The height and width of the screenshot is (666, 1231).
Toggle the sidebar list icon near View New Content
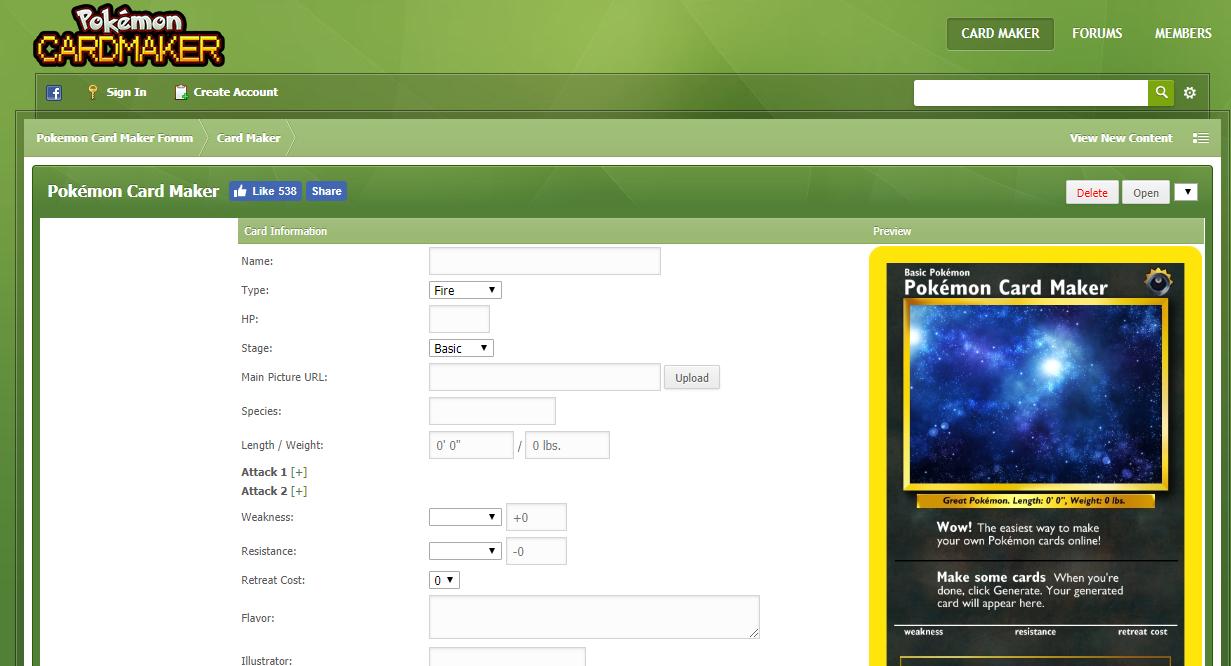click(1201, 138)
